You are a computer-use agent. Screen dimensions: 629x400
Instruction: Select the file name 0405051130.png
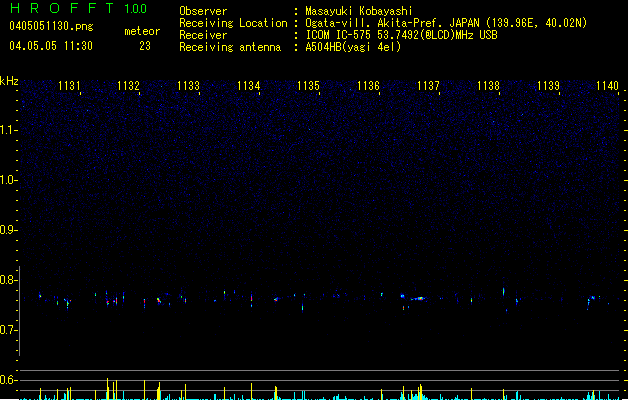tap(51, 26)
